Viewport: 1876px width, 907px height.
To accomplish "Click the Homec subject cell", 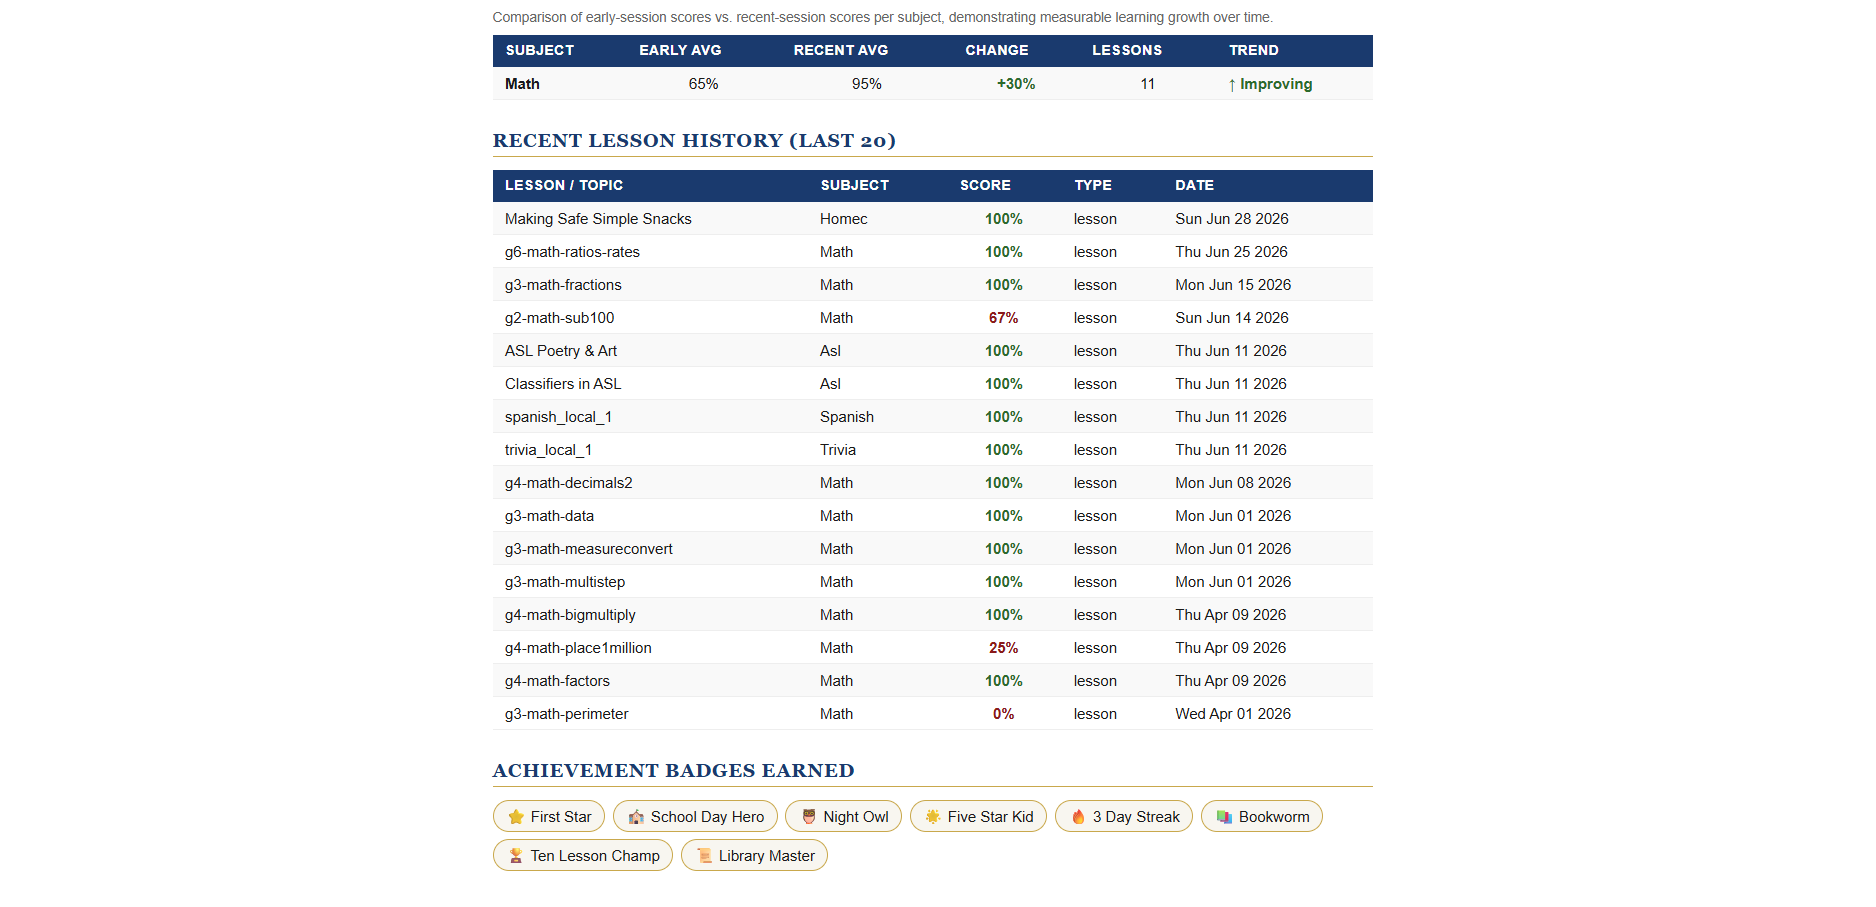I will pyautogui.click(x=843, y=219).
